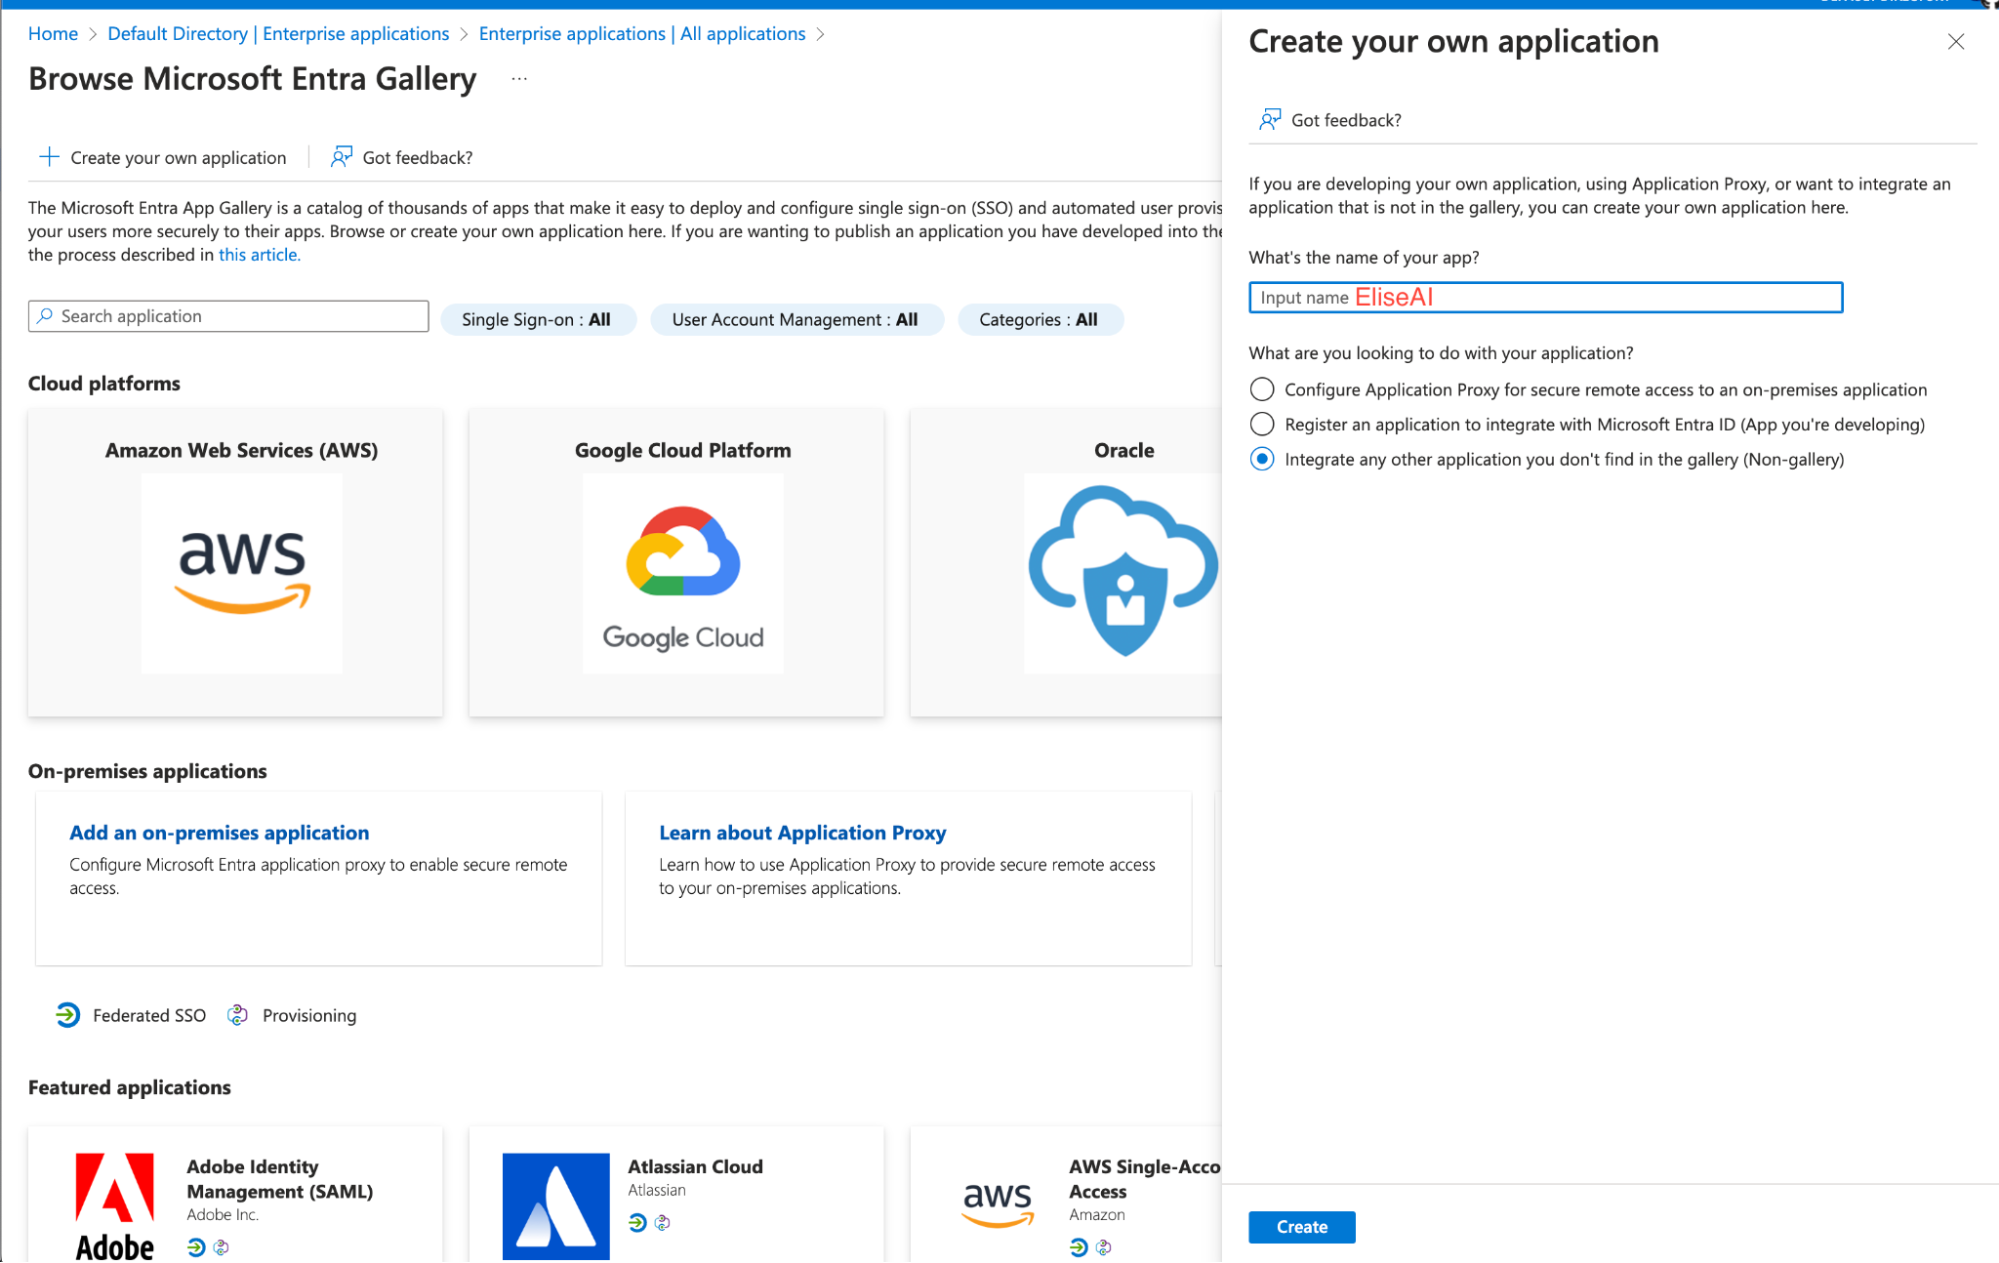This screenshot has width=1999, height=1263.
Task: Click the app name input field
Action: [x=1545, y=297]
